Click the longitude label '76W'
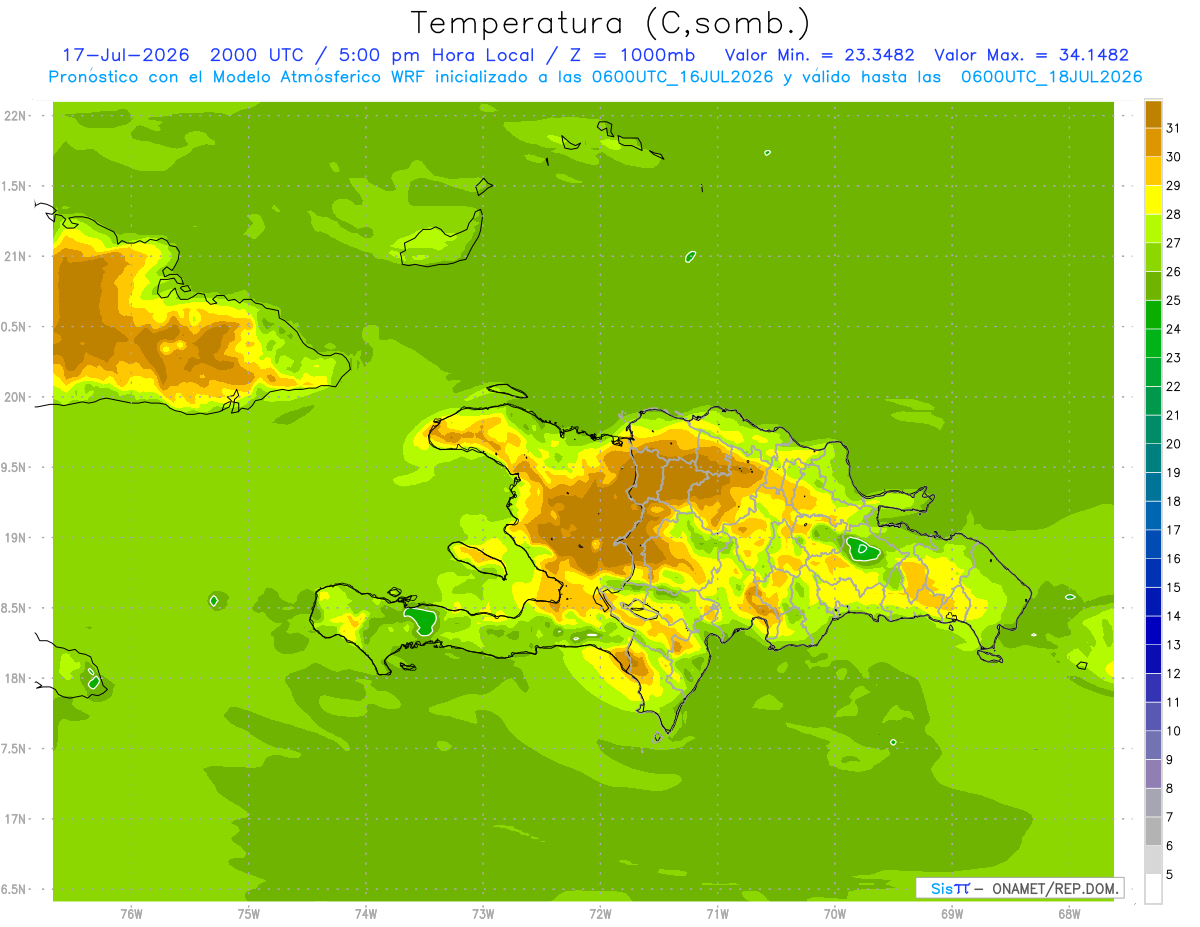 (x=131, y=913)
